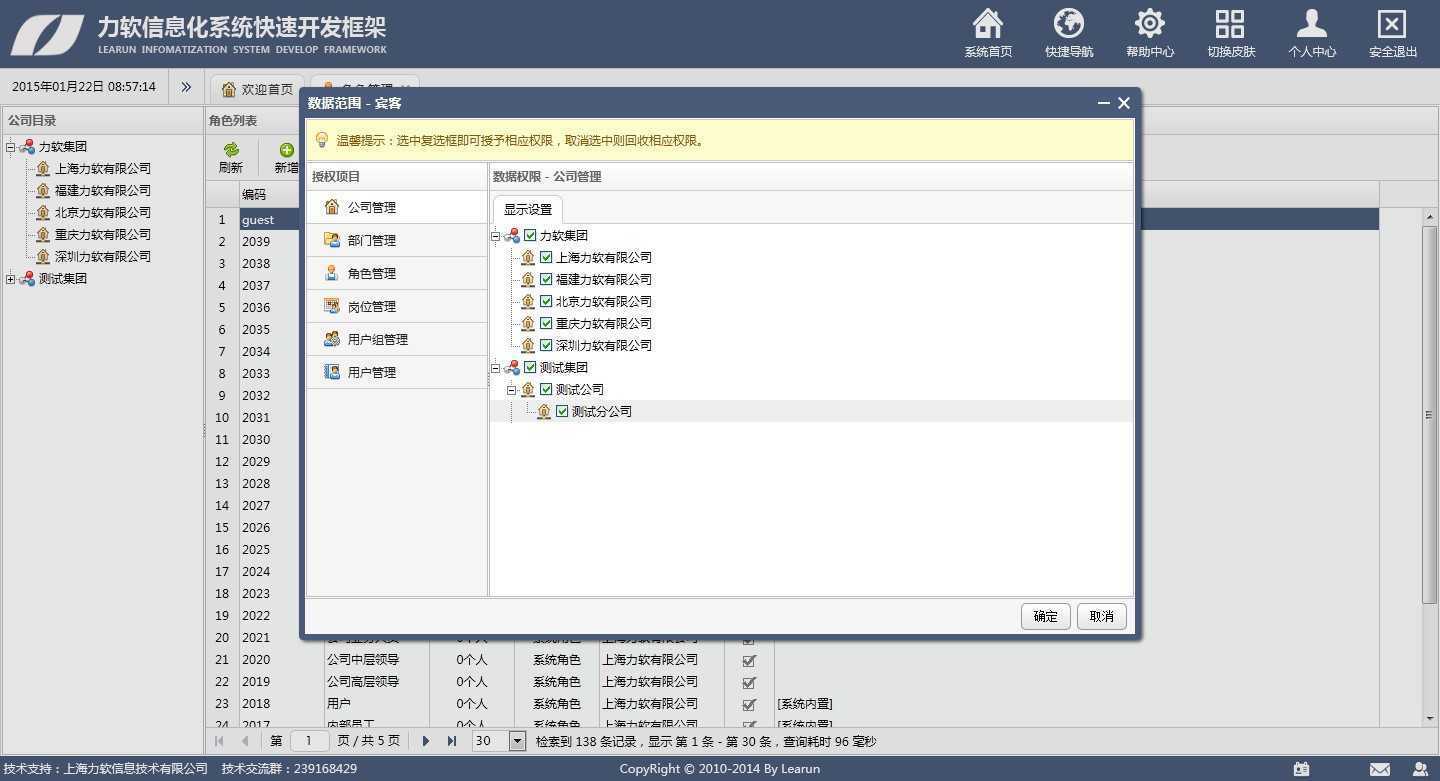Click the users icon at status bar end

coord(1421,769)
